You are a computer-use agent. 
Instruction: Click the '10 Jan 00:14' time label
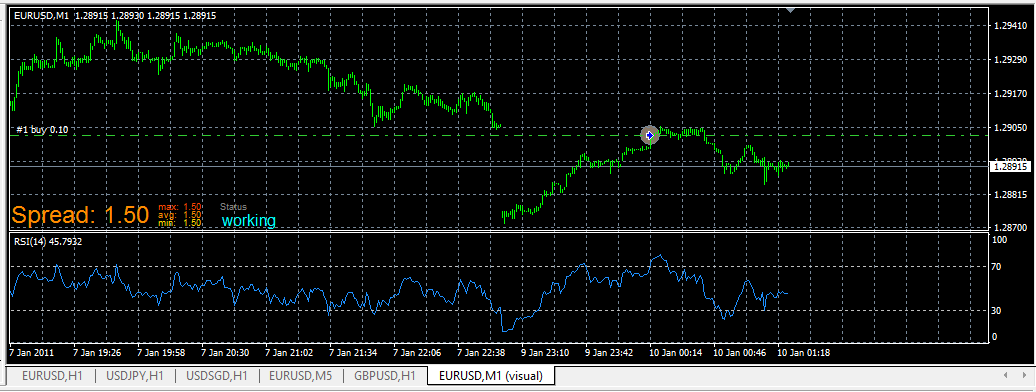(676, 353)
